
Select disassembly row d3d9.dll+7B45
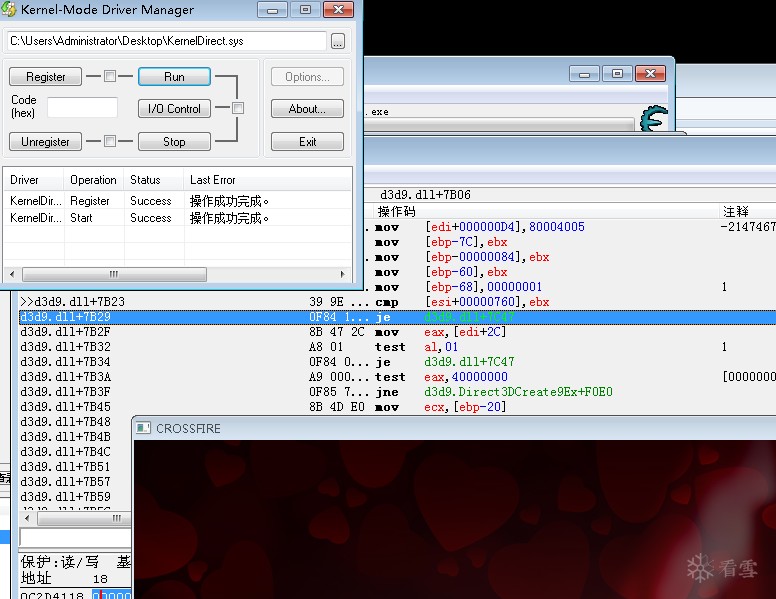pyautogui.click(x=397, y=407)
